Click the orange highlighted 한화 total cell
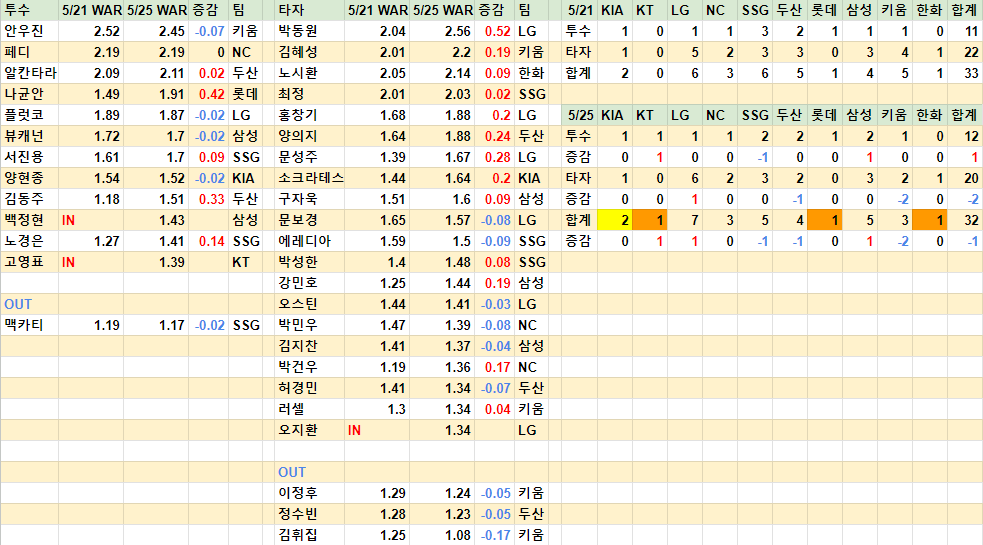983x545 pixels. [x=929, y=220]
